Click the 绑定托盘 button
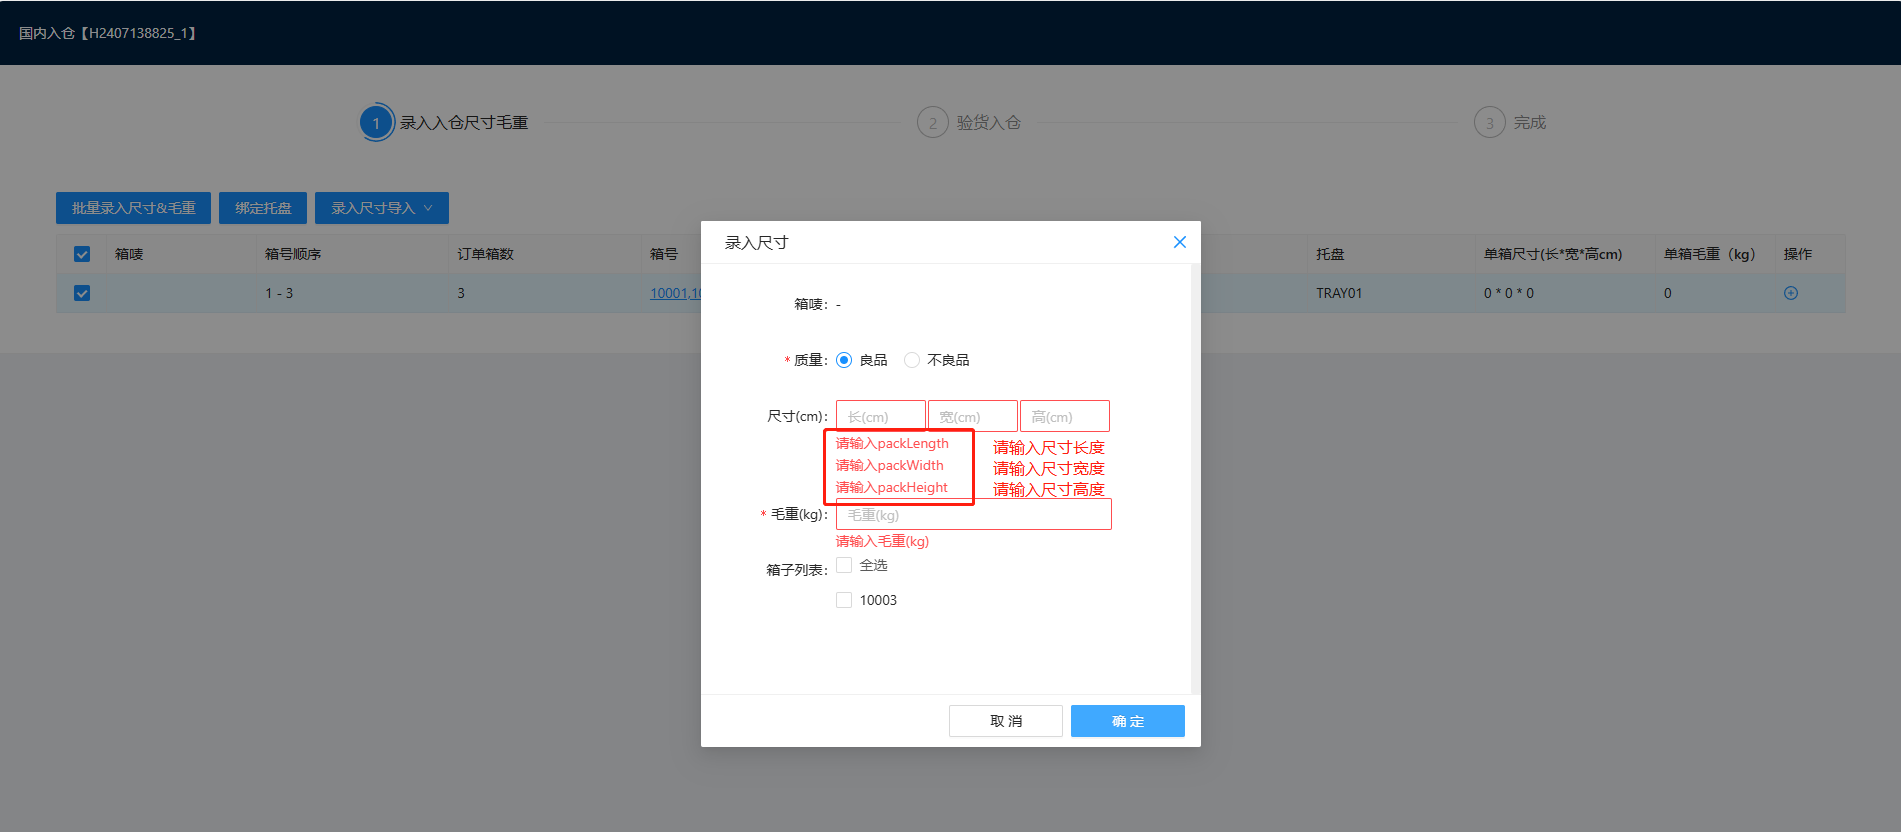The image size is (1901, 832). 263,208
